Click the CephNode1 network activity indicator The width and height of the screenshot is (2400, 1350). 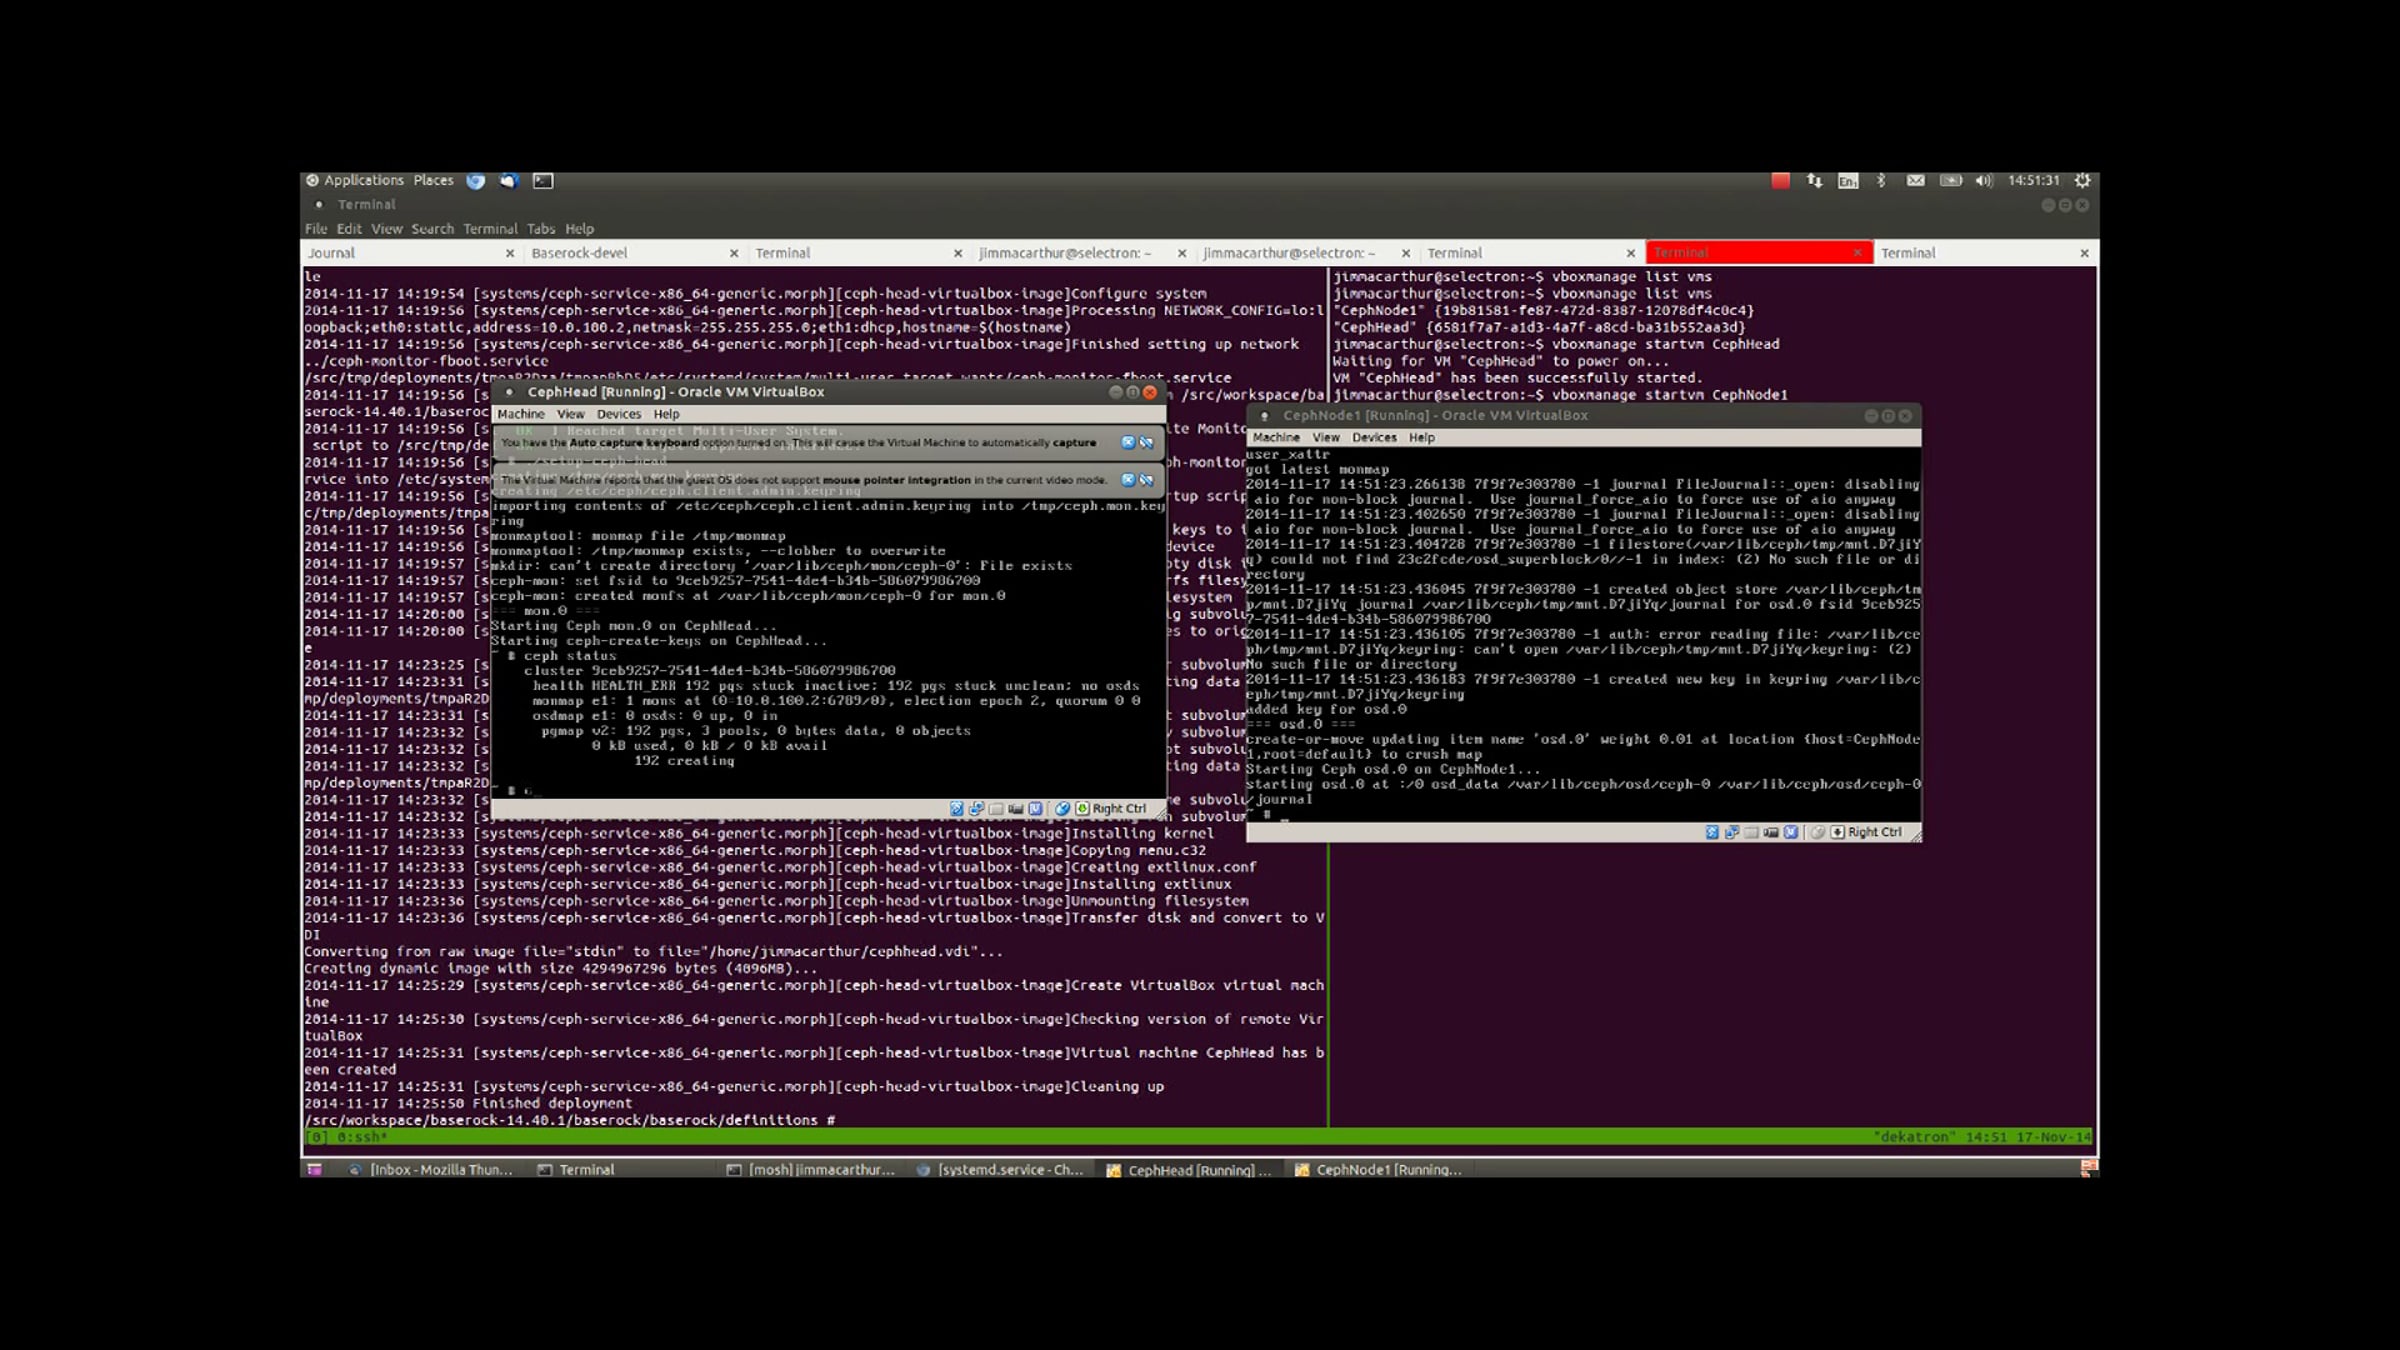tap(1732, 833)
